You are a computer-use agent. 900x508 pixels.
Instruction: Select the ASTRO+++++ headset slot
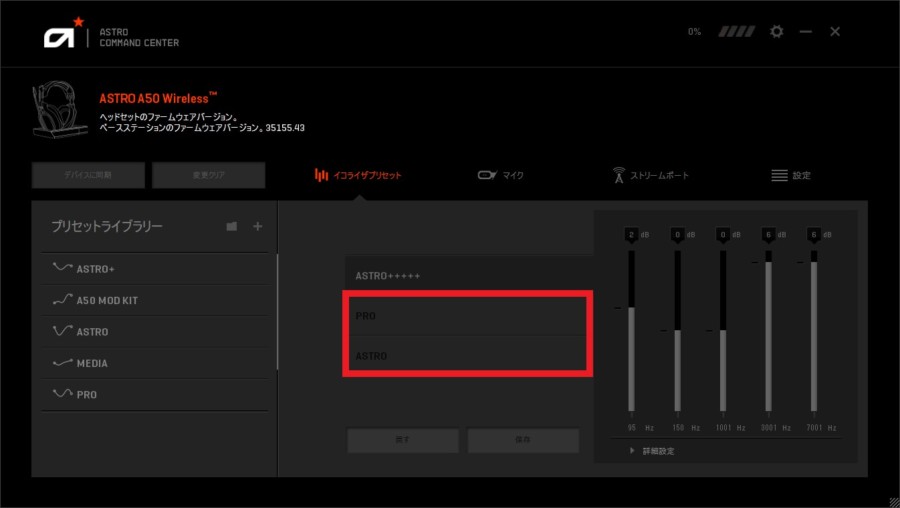pyautogui.click(x=468, y=276)
